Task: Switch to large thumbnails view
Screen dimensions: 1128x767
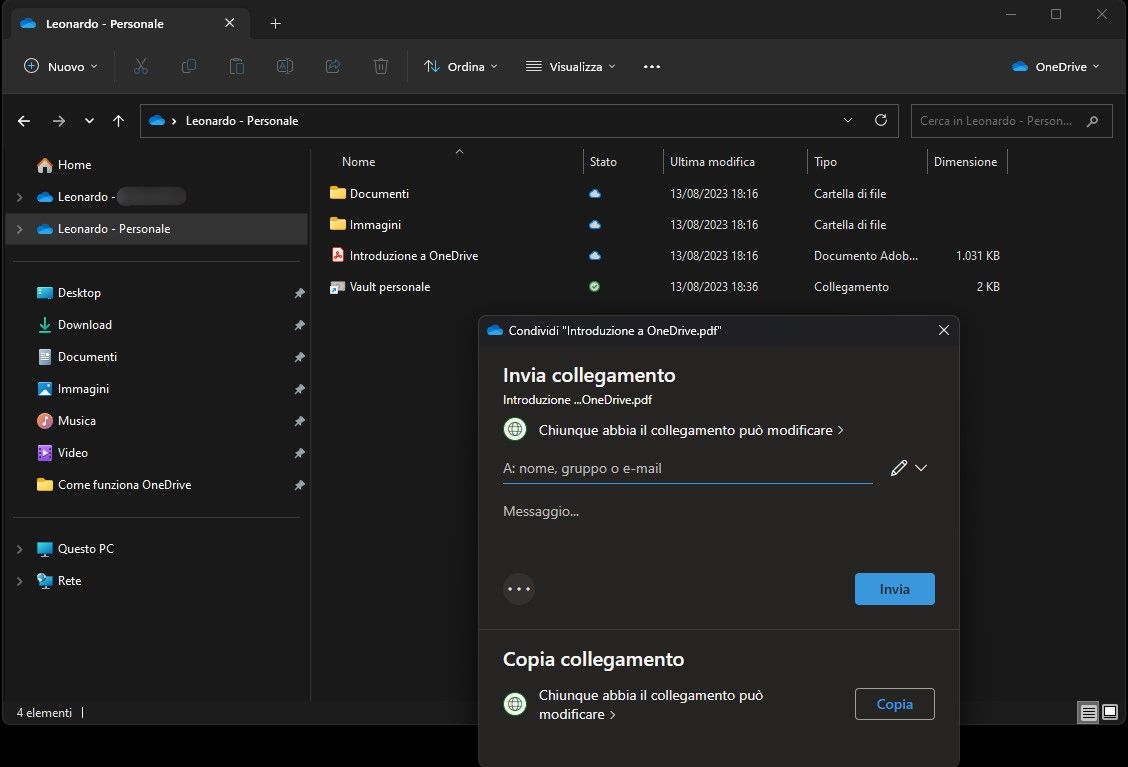Action: 1109,713
